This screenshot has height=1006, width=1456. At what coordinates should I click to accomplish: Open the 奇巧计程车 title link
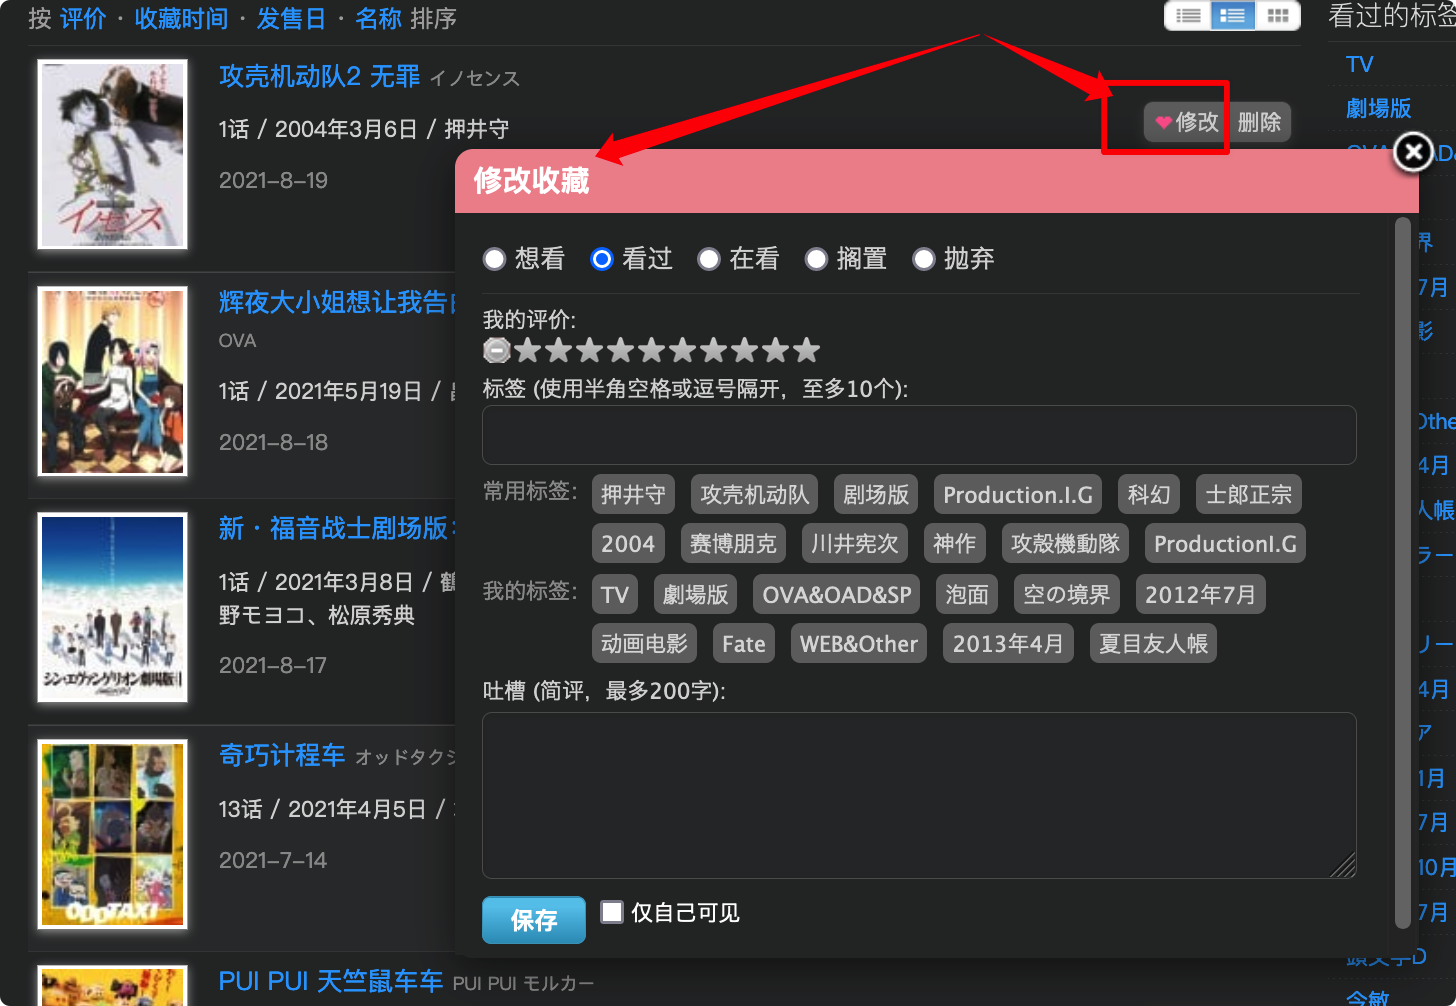point(282,755)
